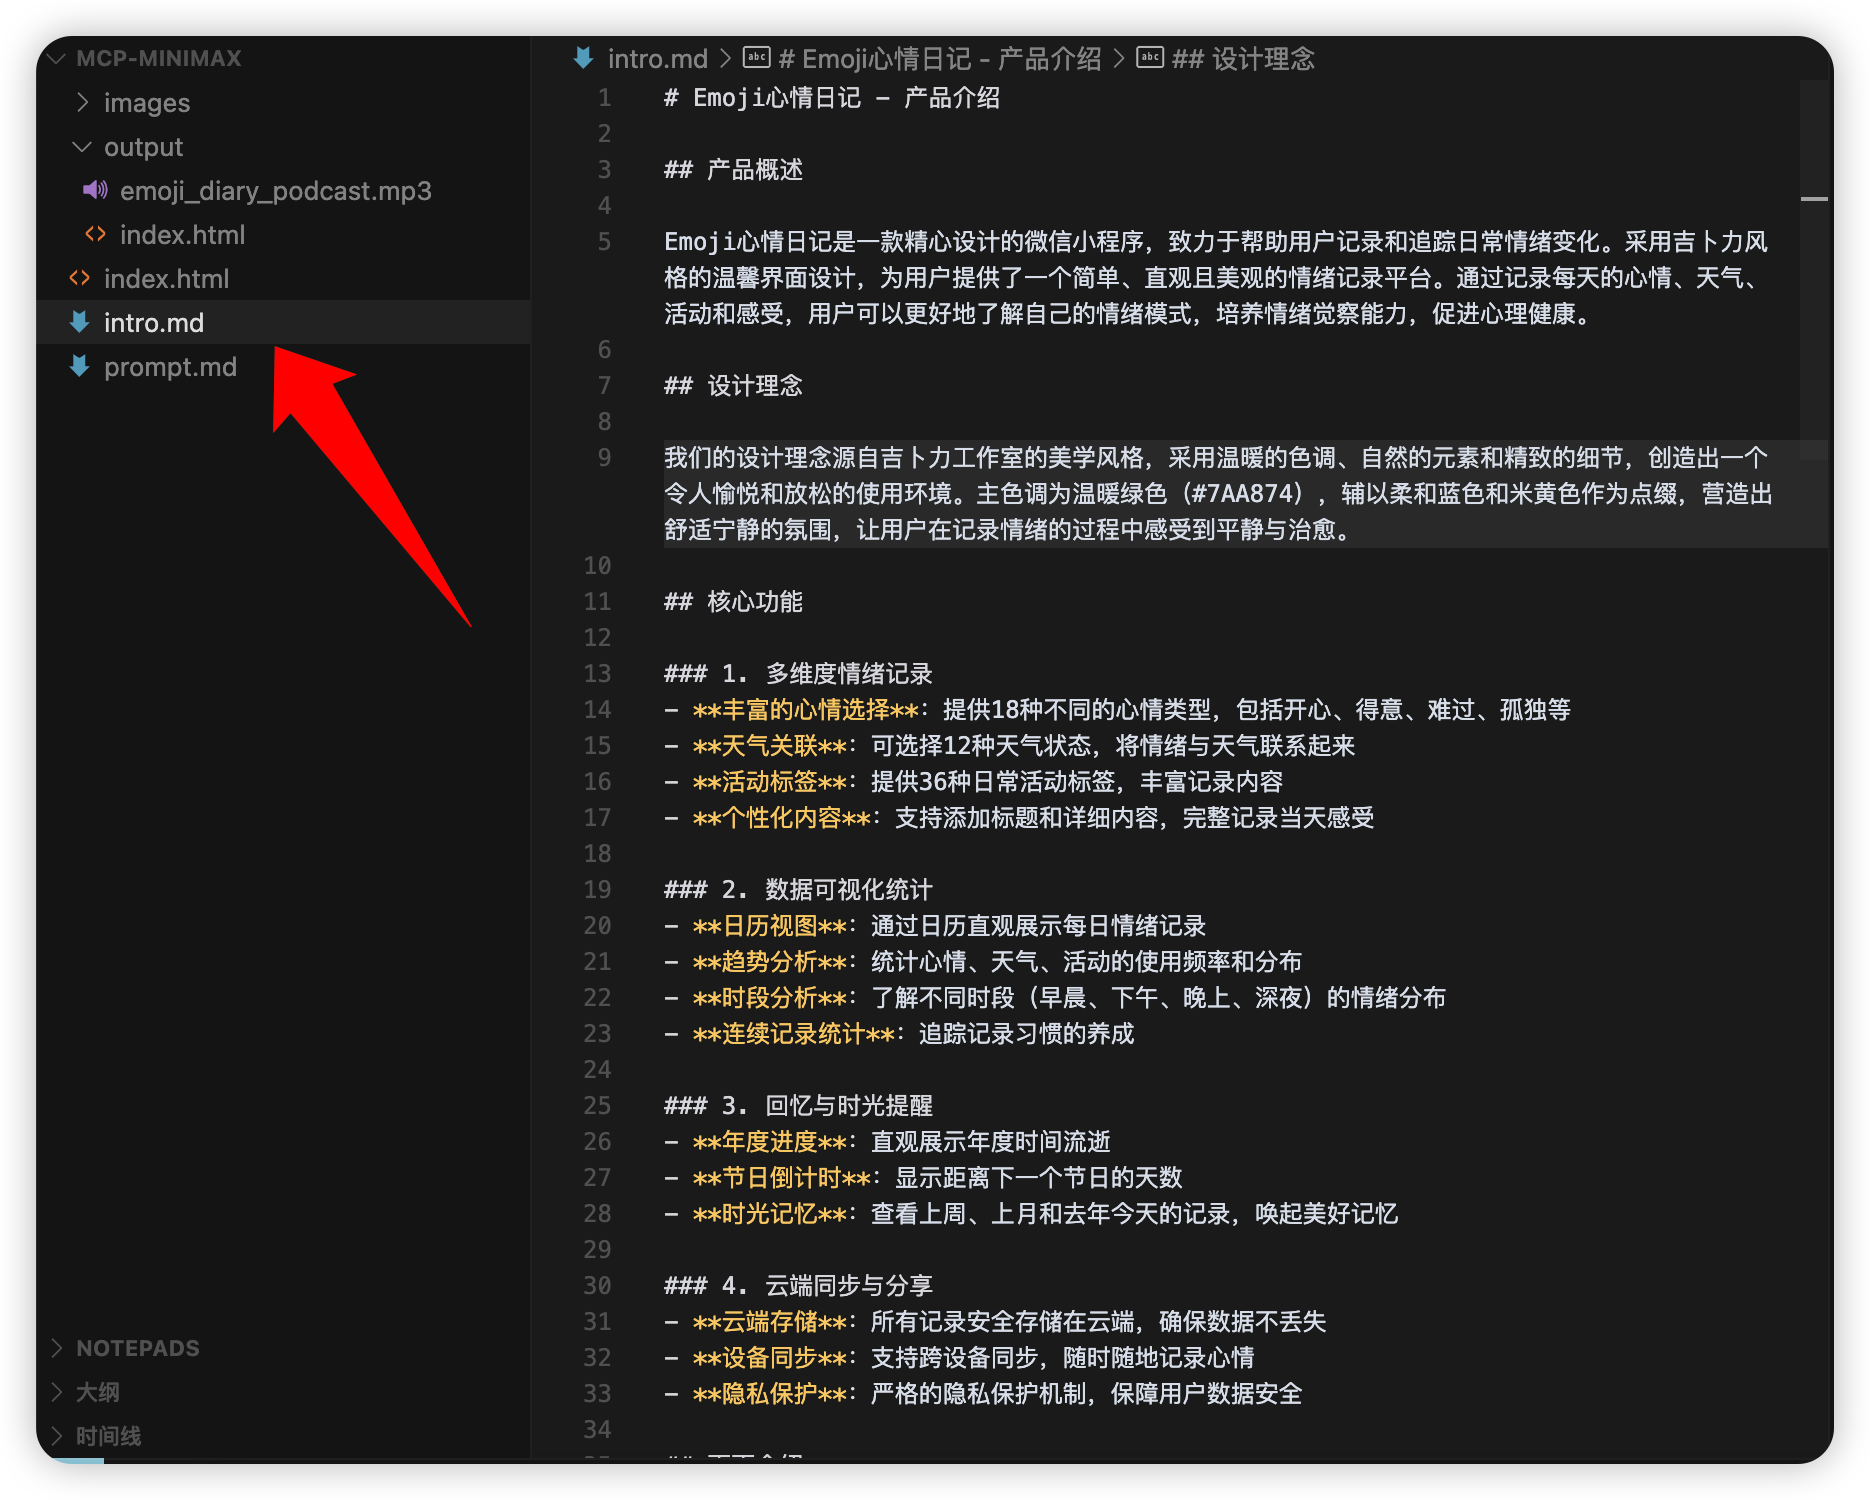1870x1500 pixels.
Task: Click bold text '**趋势分析**'
Action: click(769, 962)
